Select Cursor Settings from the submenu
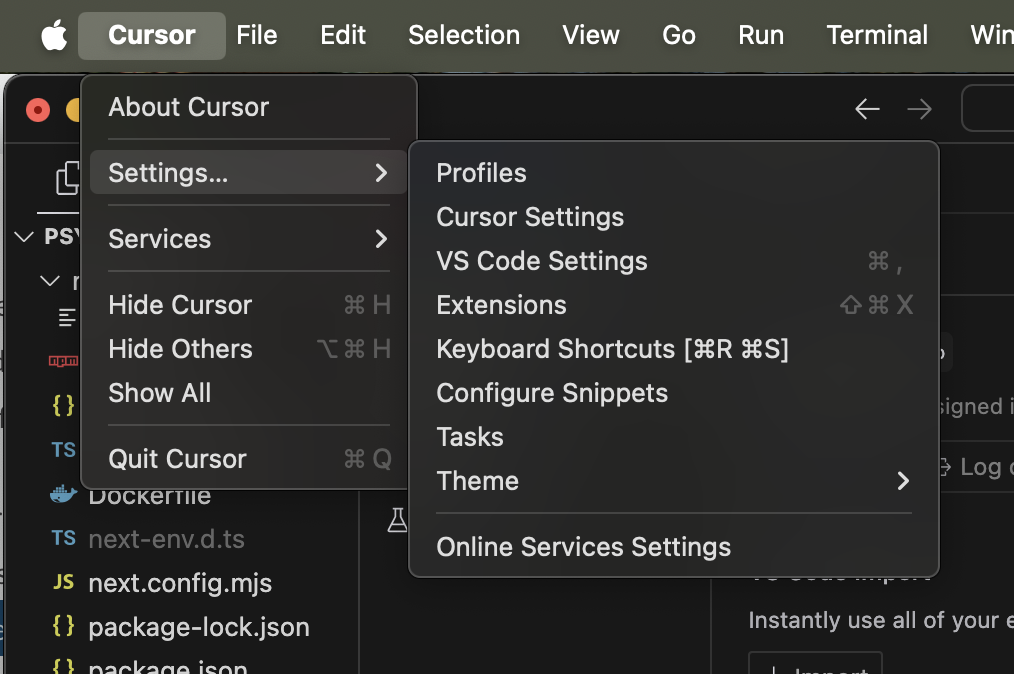This screenshot has width=1014, height=674. pyautogui.click(x=529, y=217)
